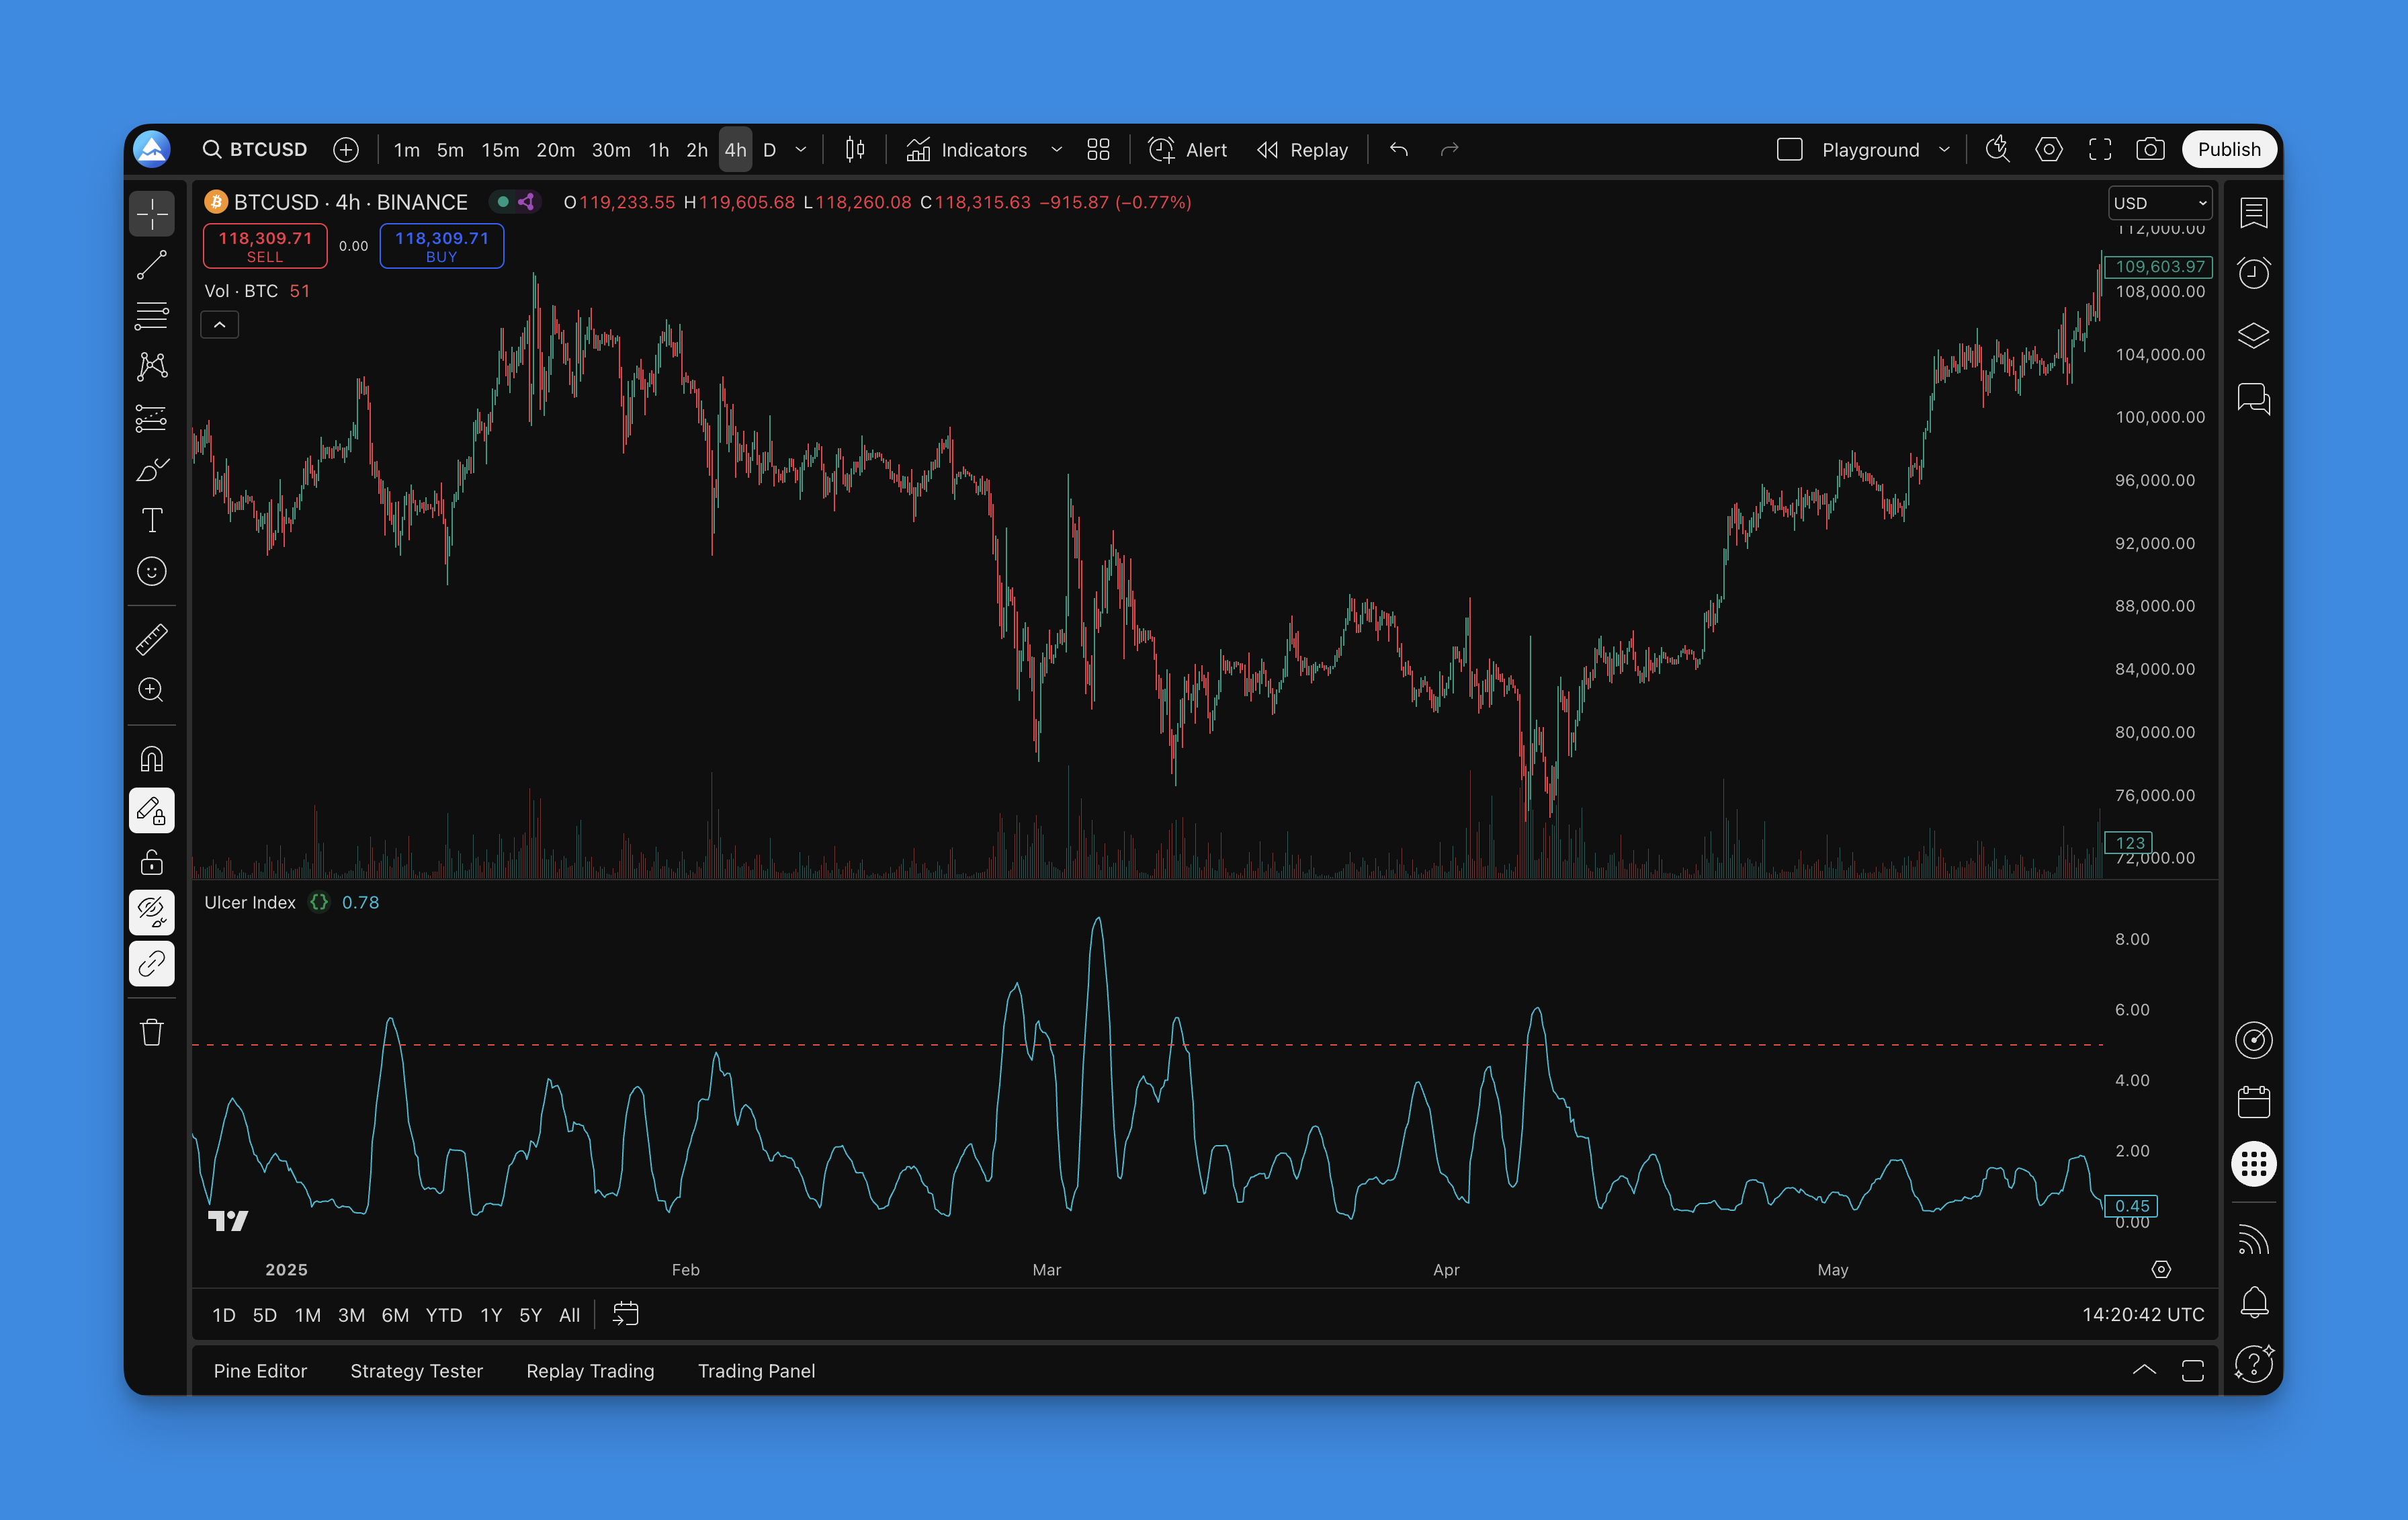This screenshot has height=1520, width=2408.
Task: Select the 15m timeframe
Action: (x=500, y=150)
